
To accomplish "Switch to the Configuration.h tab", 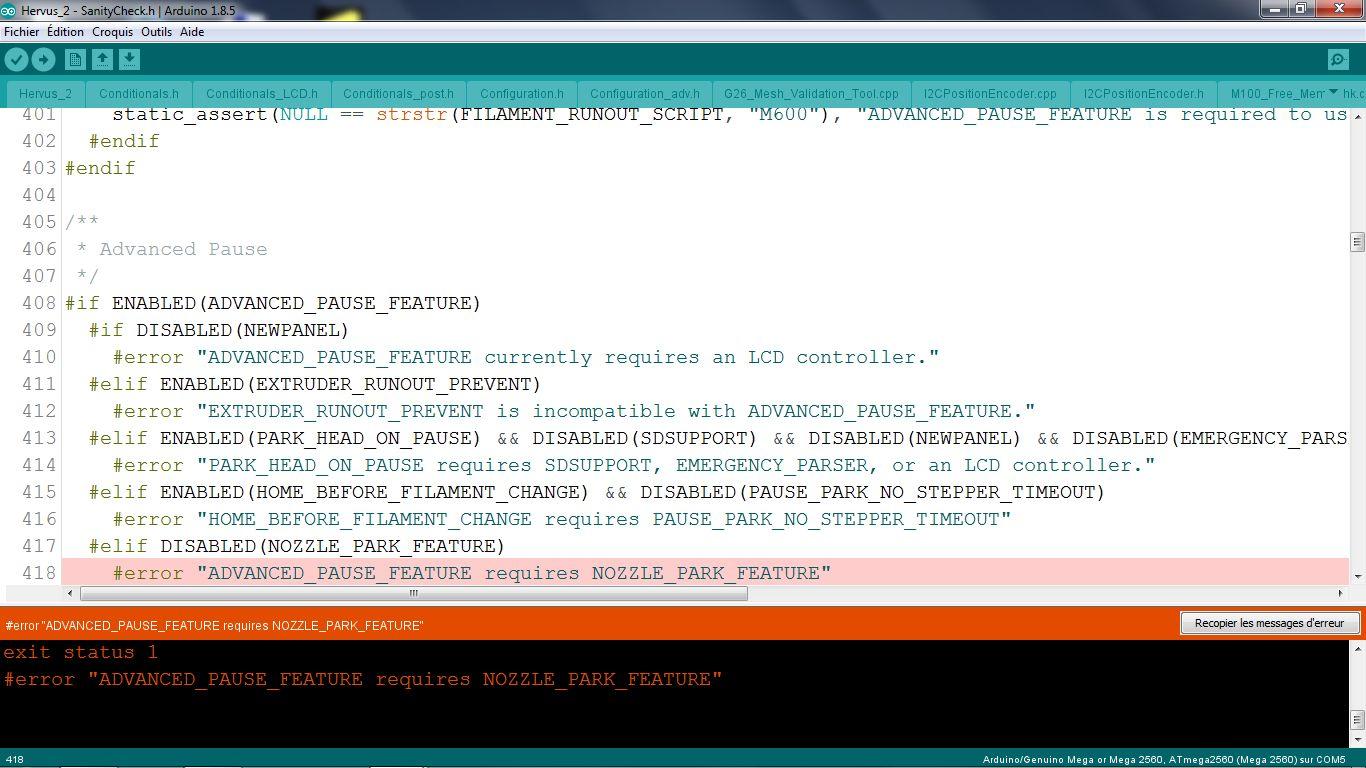I will pos(522,94).
